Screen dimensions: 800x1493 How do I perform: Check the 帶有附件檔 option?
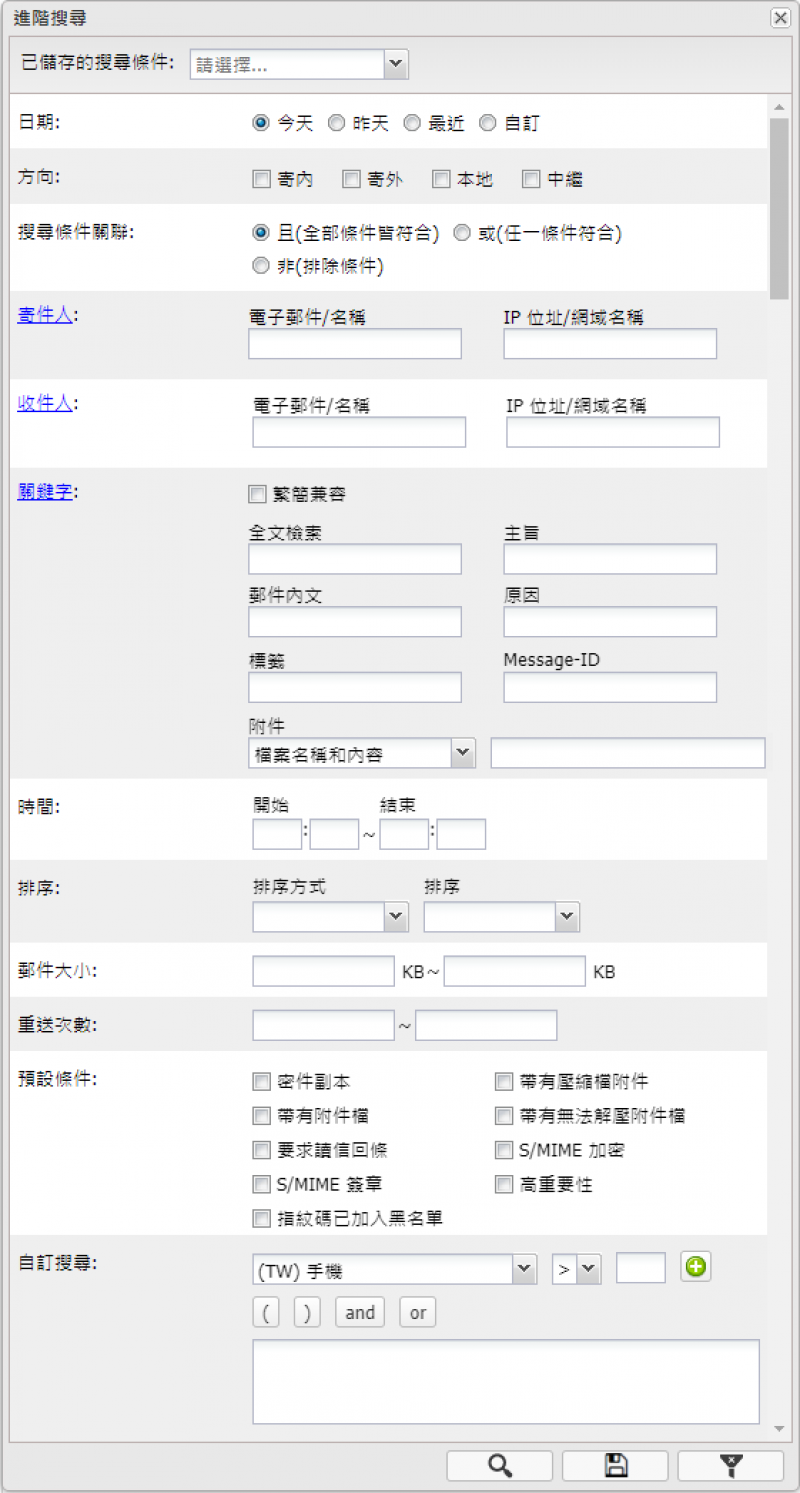tap(261, 1116)
